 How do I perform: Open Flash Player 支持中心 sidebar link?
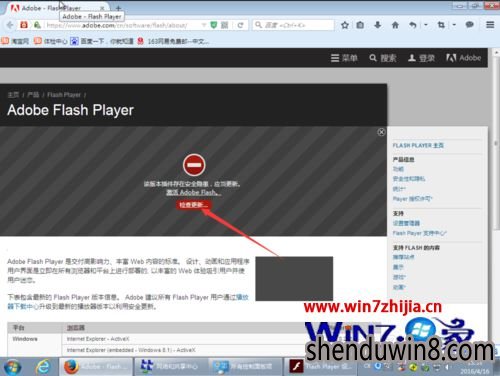pos(419,233)
